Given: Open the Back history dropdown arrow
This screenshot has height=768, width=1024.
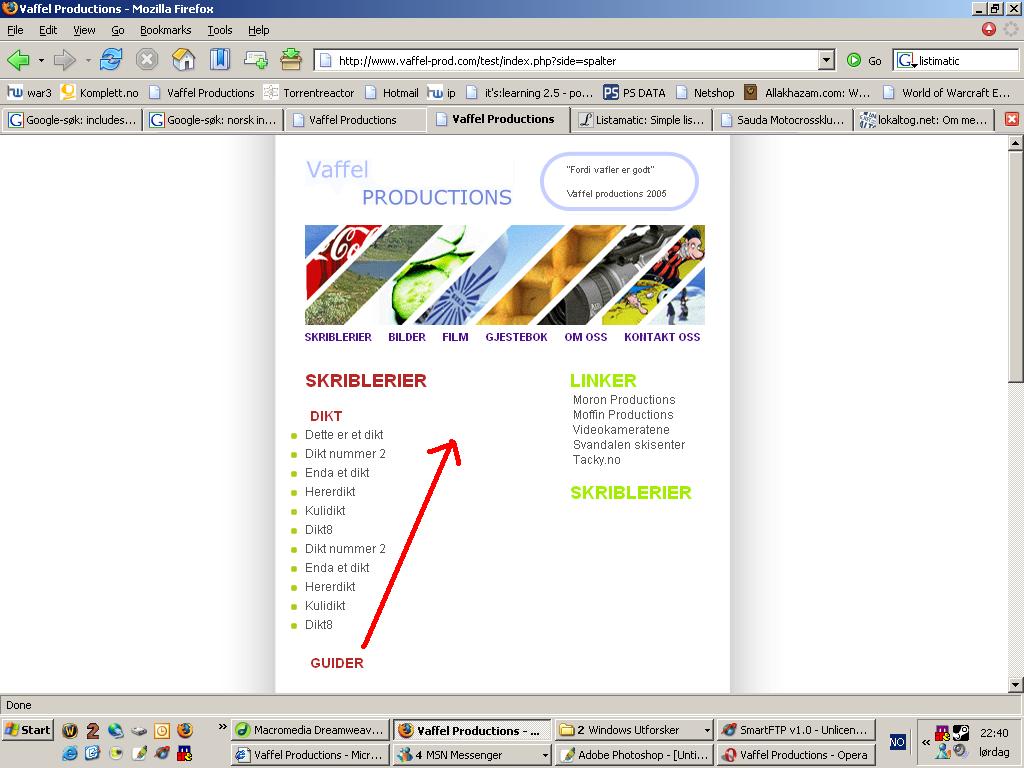Looking at the screenshot, I should (41, 61).
